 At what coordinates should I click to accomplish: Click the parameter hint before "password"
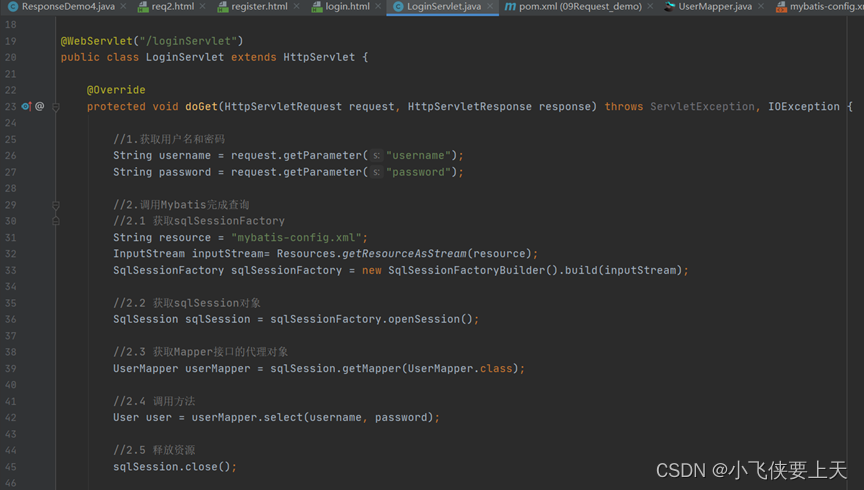point(376,173)
